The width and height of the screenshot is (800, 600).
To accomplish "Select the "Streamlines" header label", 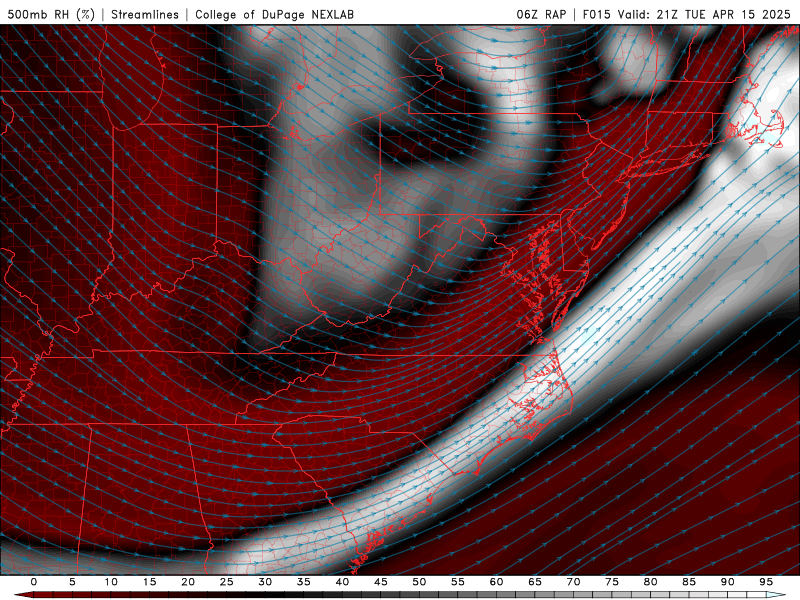I will tap(145, 14).
